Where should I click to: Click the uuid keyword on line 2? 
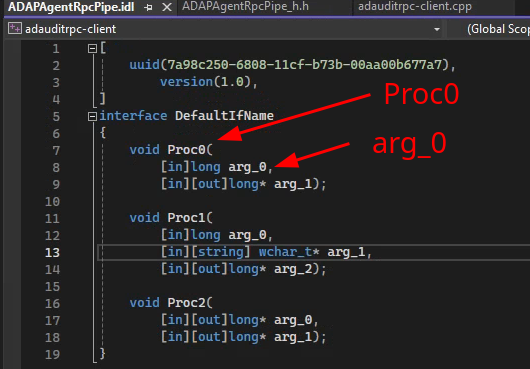pyautogui.click(x=144, y=64)
